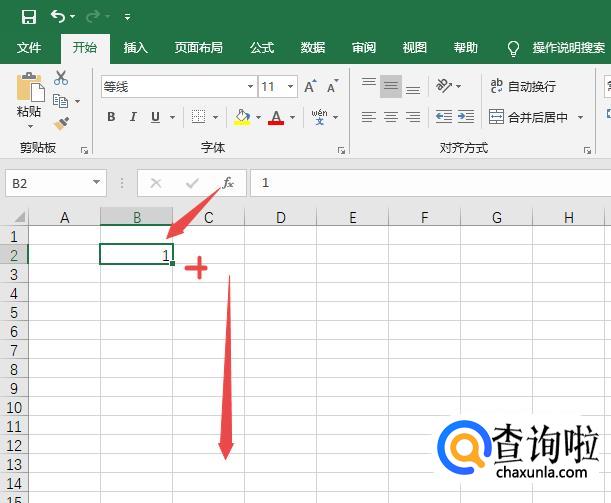Image resolution: width=611 pixels, height=503 pixels.
Task: Click the Undo arrow icon
Action: click(58, 16)
